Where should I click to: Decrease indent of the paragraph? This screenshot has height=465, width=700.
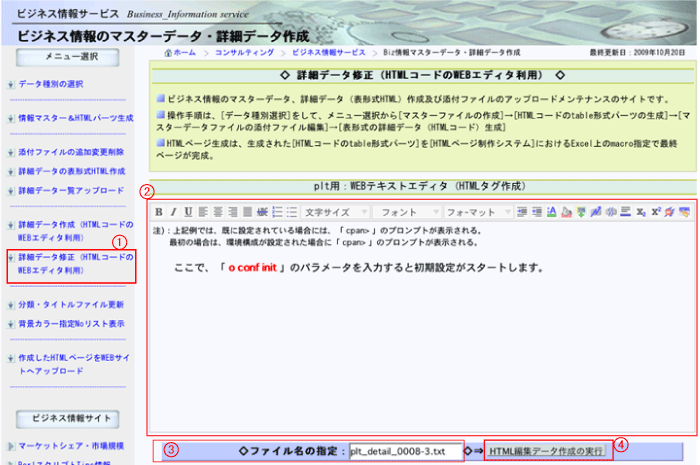(x=537, y=212)
